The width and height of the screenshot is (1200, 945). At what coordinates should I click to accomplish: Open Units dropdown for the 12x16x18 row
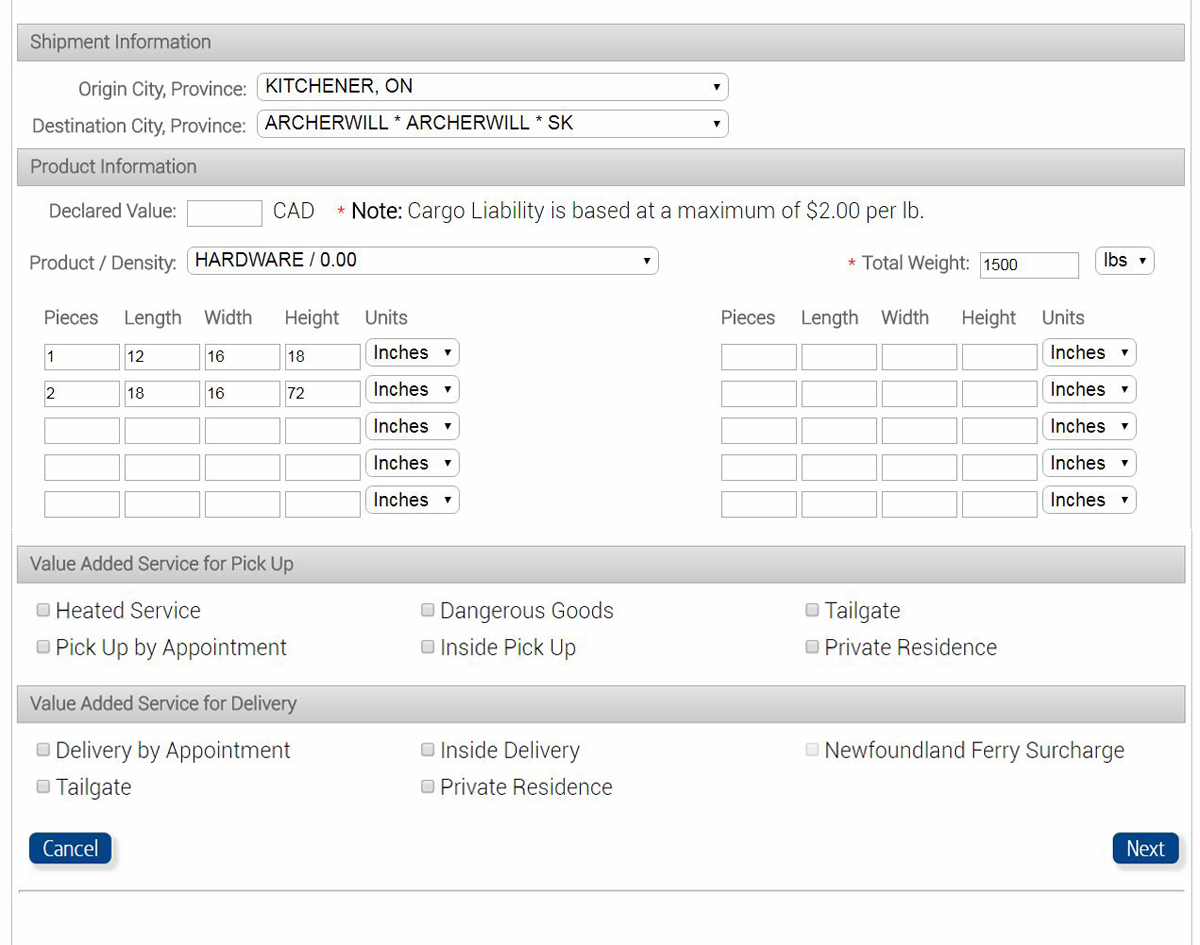point(412,353)
